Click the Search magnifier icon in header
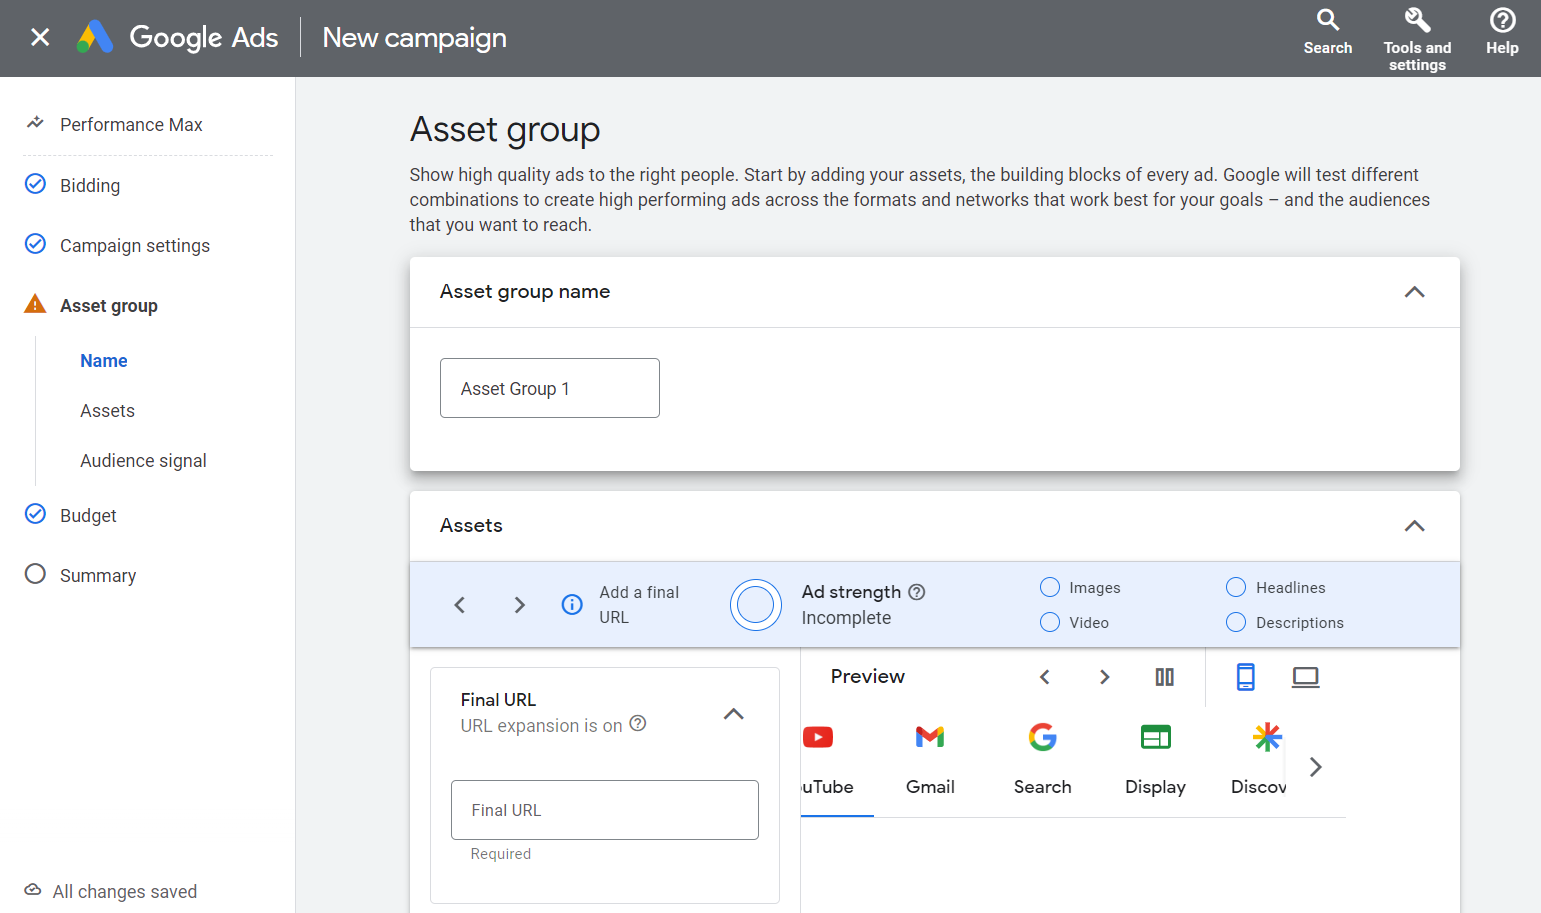This screenshot has height=913, width=1541. click(x=1327, y=20)
